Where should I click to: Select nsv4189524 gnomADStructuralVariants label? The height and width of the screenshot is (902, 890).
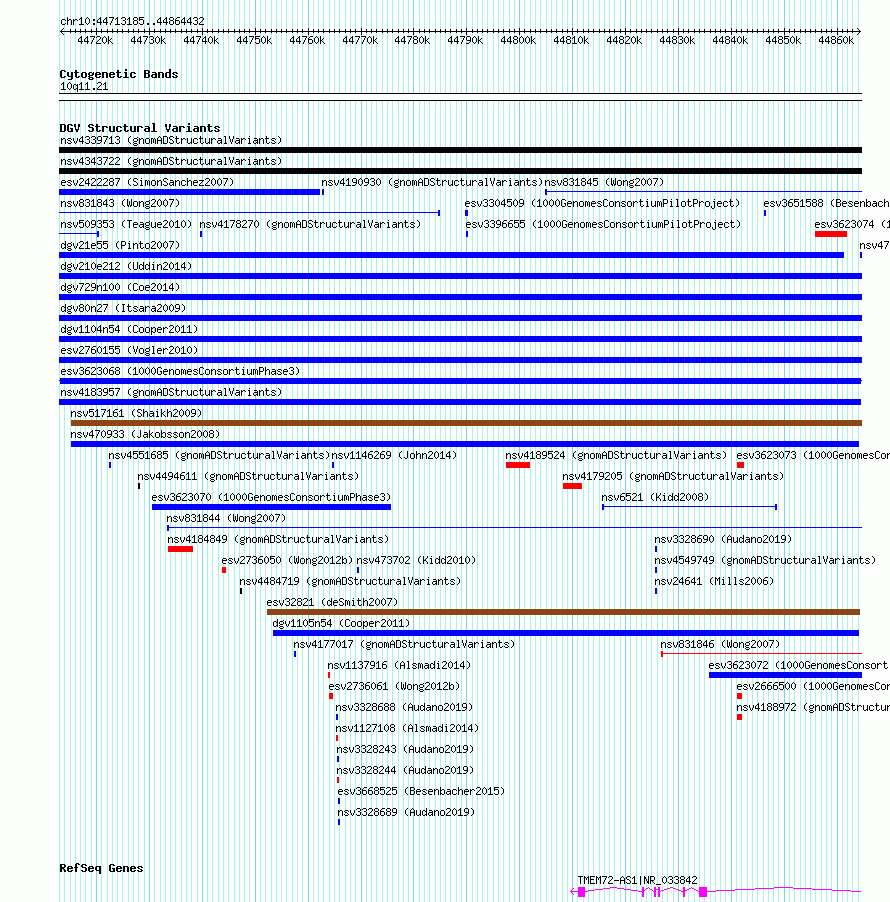tap(616, 456)
